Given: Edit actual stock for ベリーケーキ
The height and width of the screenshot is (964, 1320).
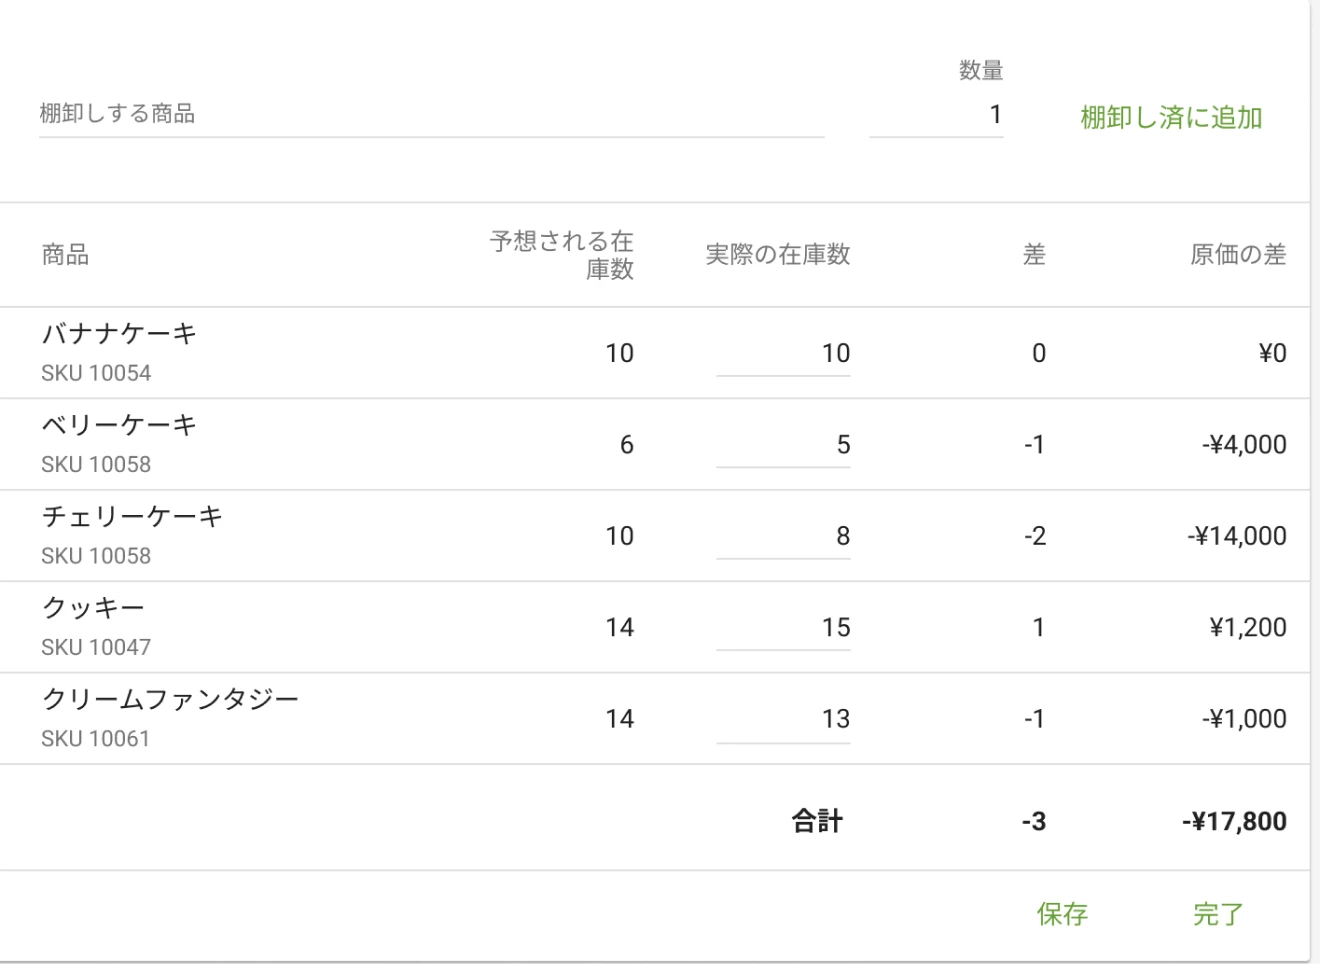Looking at the screenshot, I should [783, 445].
